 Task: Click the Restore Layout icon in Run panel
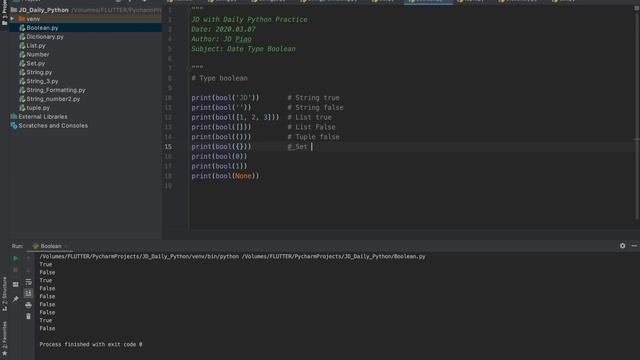[16, 284]
